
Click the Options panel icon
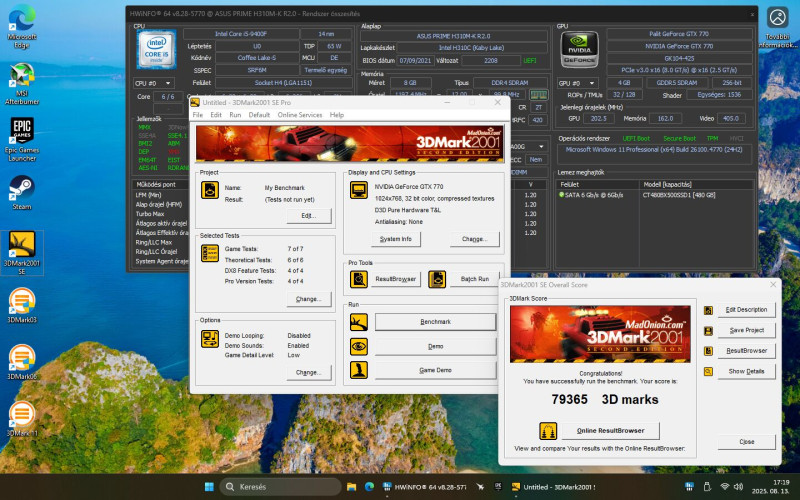(210, 339)
